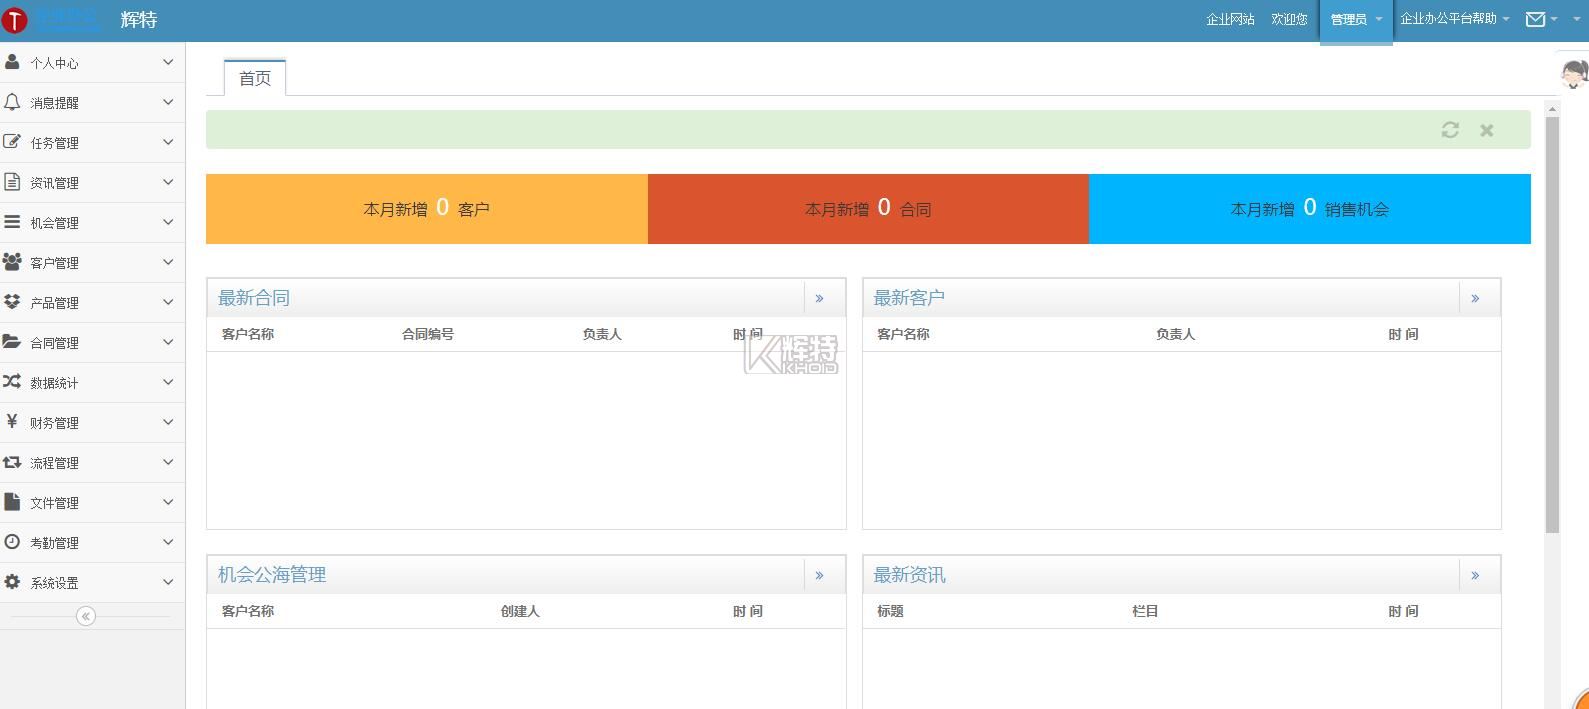Click the yen icon for 财务管理

point(12,422)
